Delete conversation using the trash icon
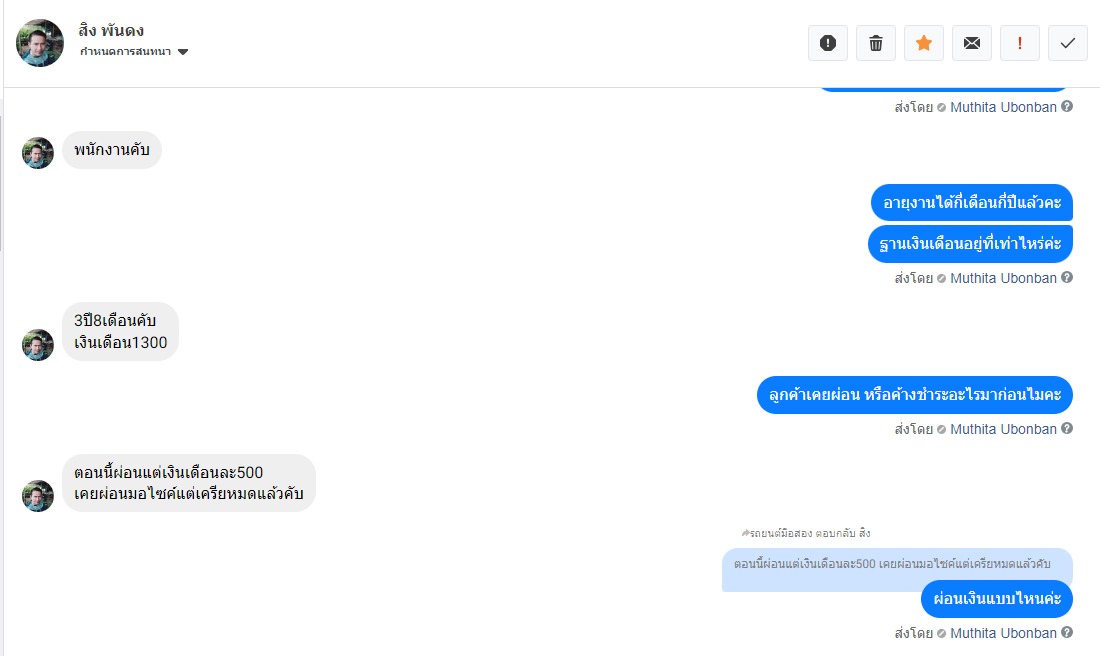This screenshot has height=656, width=1100. pos(876,43)
